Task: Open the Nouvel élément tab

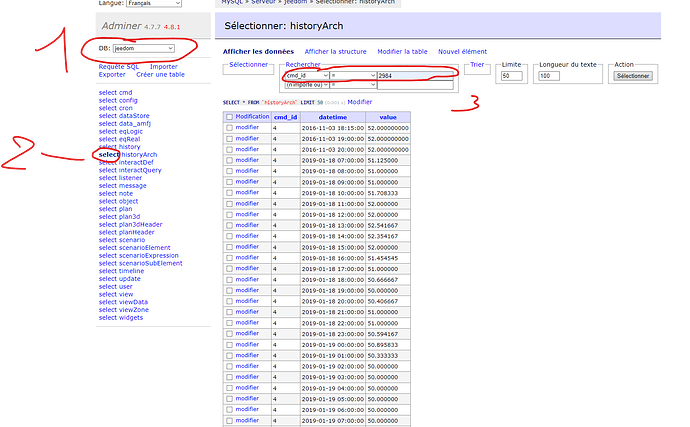Action: tap(462, 51)
